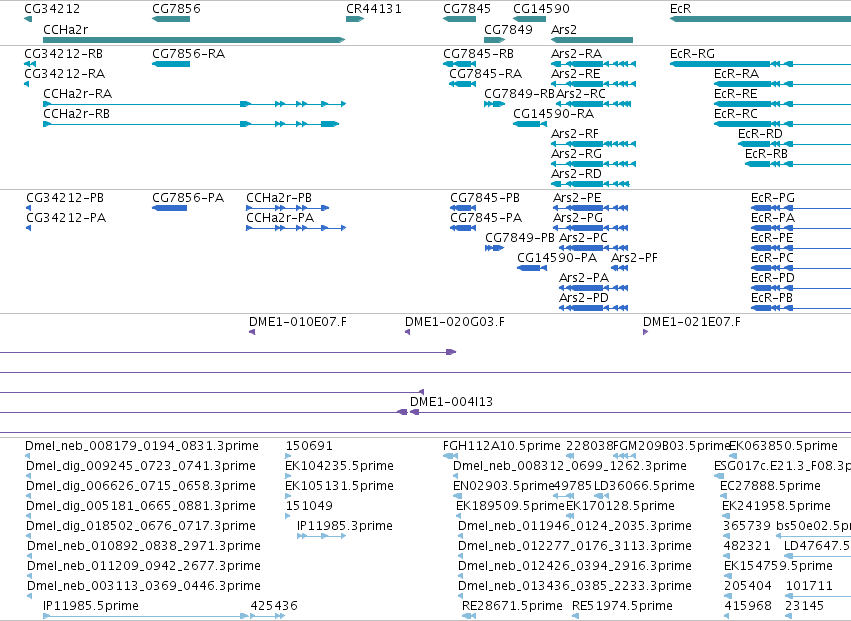
Task: Select the EcR-RA transcript label
Action: point(736,73)
